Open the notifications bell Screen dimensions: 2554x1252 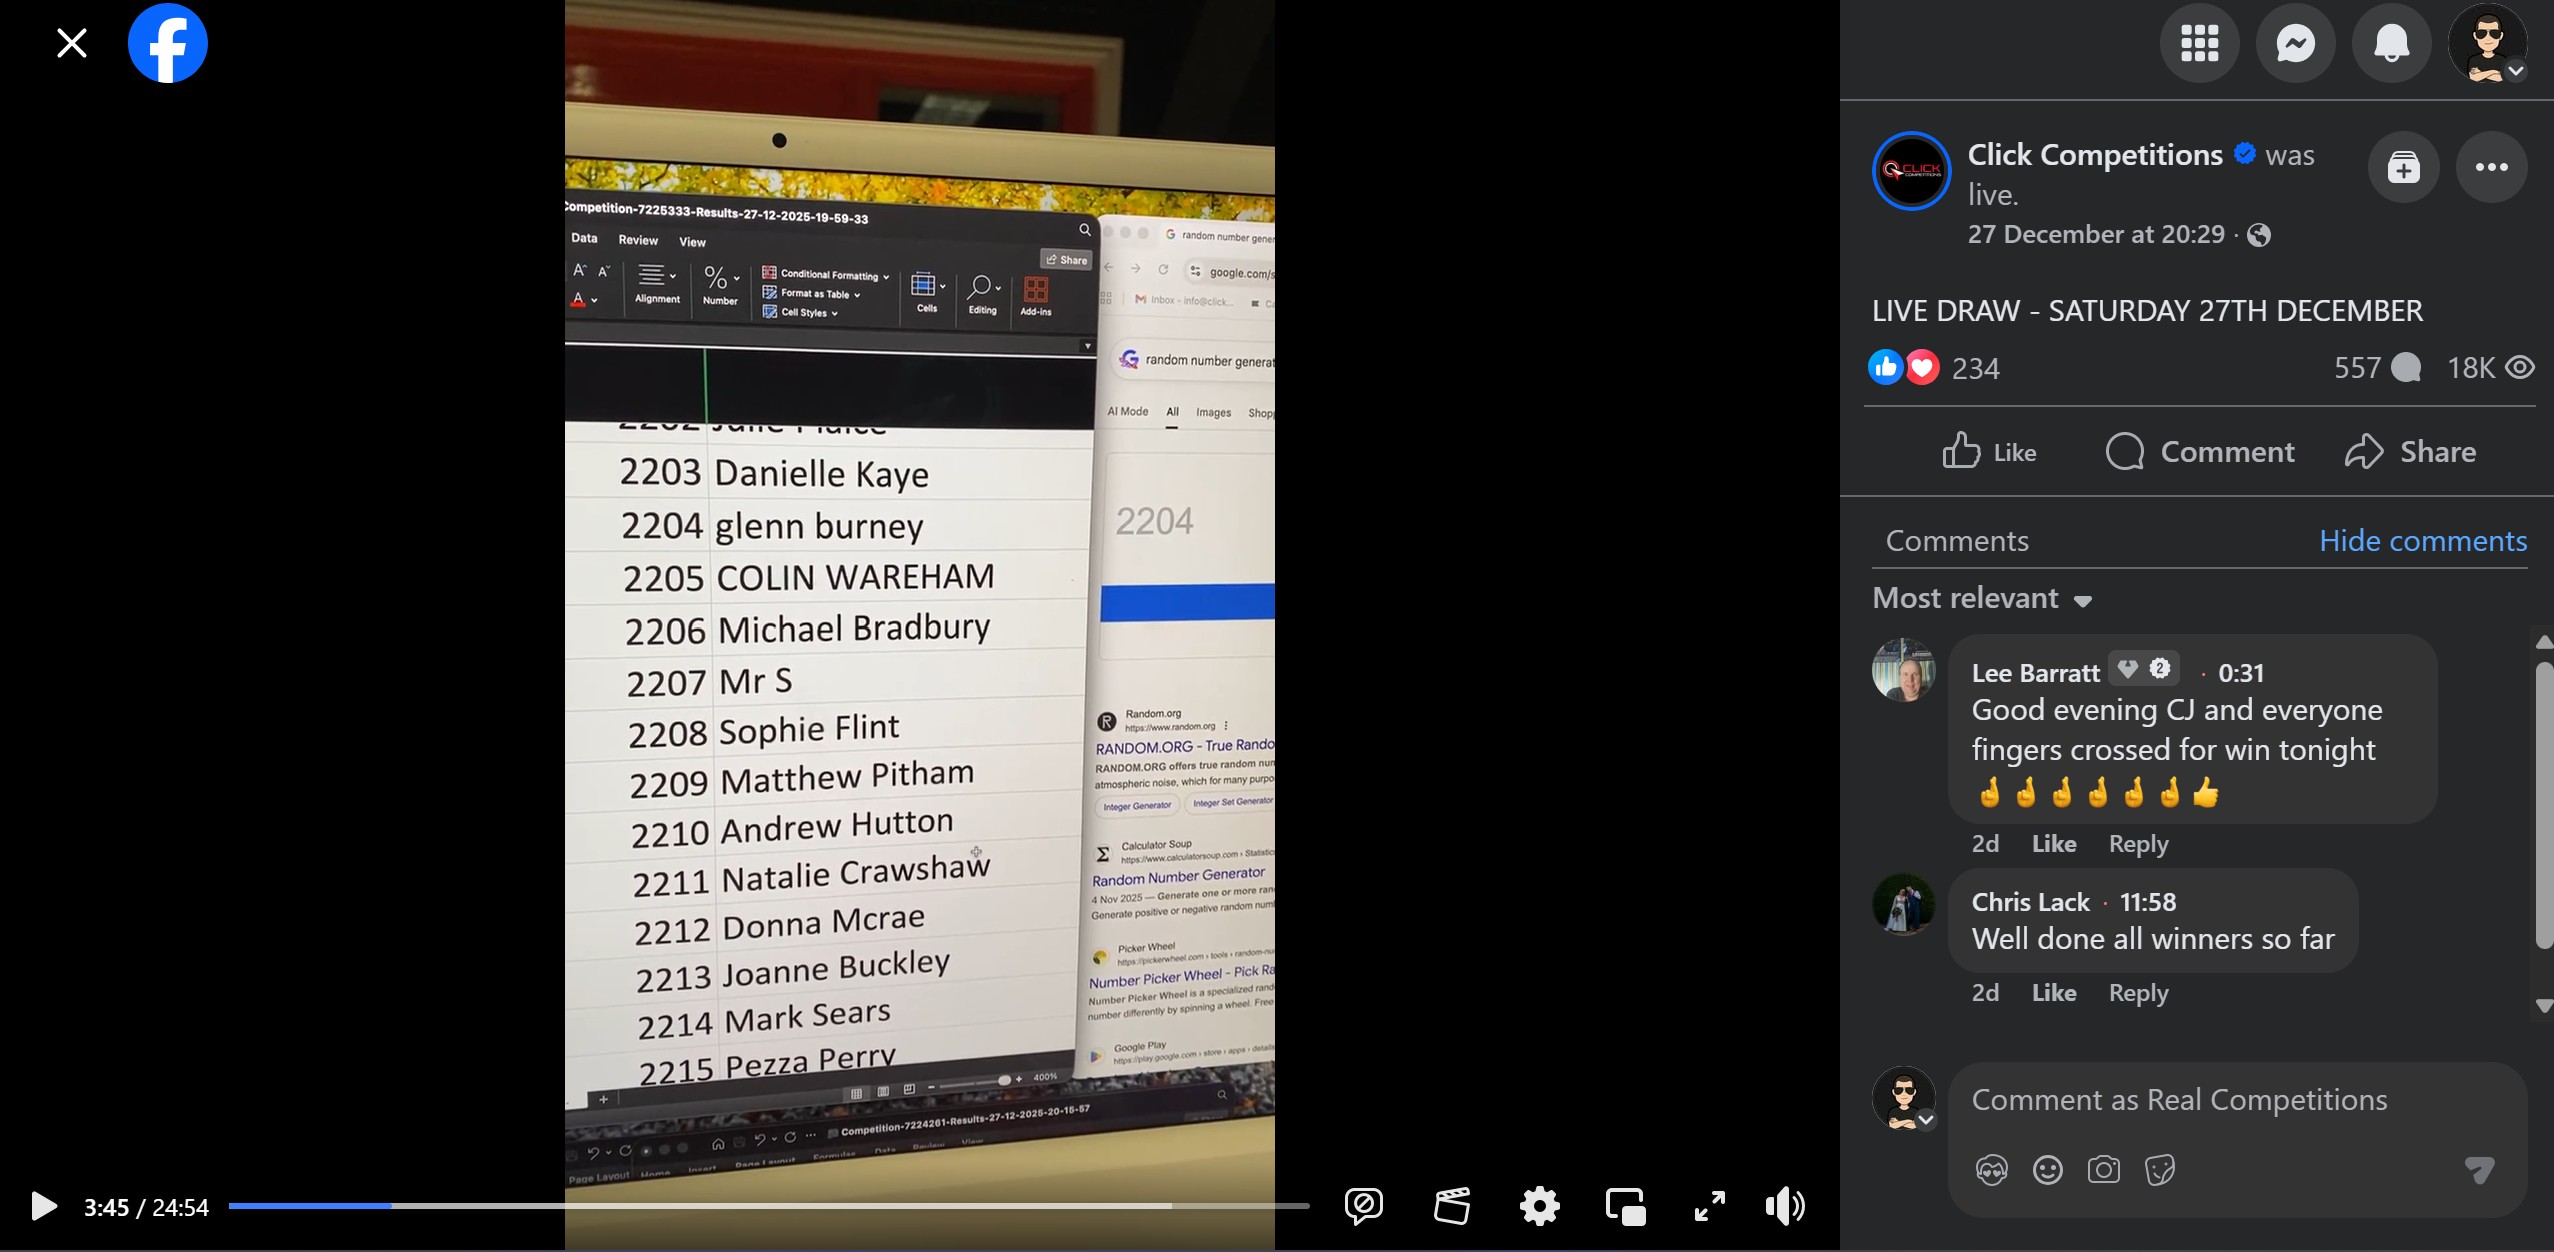[2391, 43]
